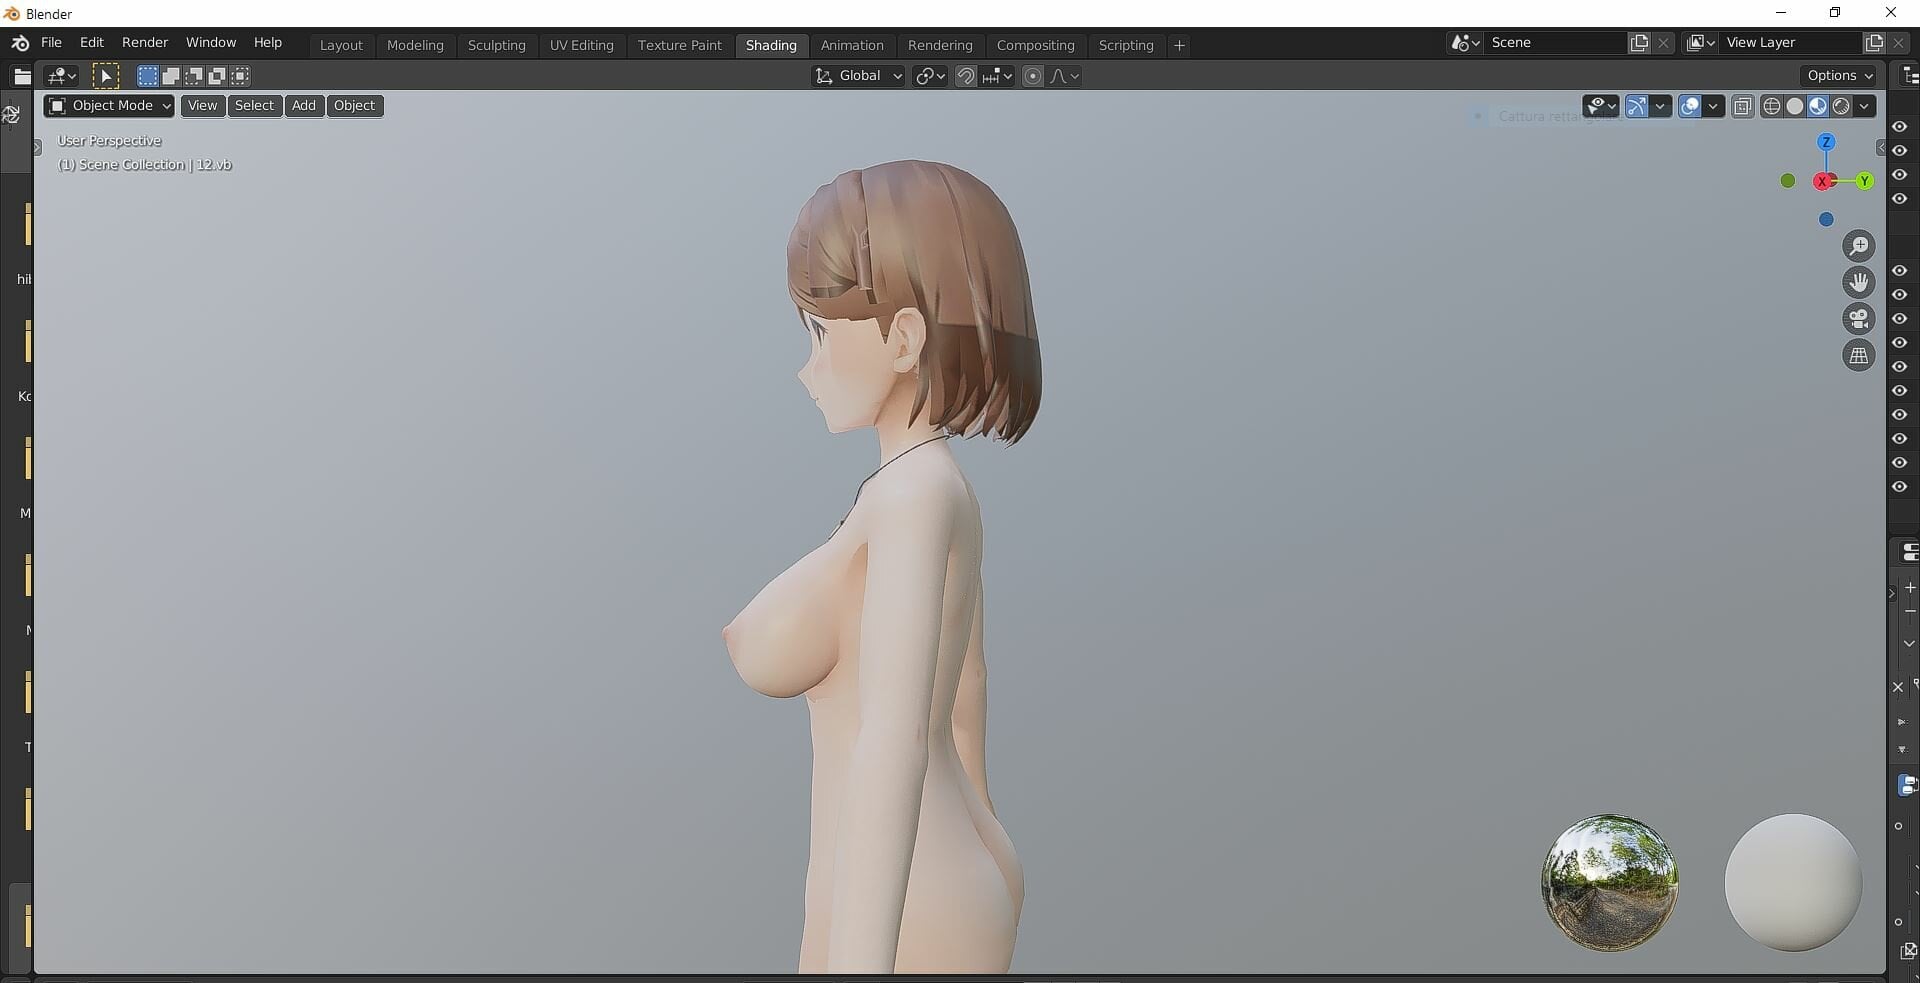Click the add workspace plus icon
The image size is (1920, 983).
pyautogui.click(x=1179, y=45)
